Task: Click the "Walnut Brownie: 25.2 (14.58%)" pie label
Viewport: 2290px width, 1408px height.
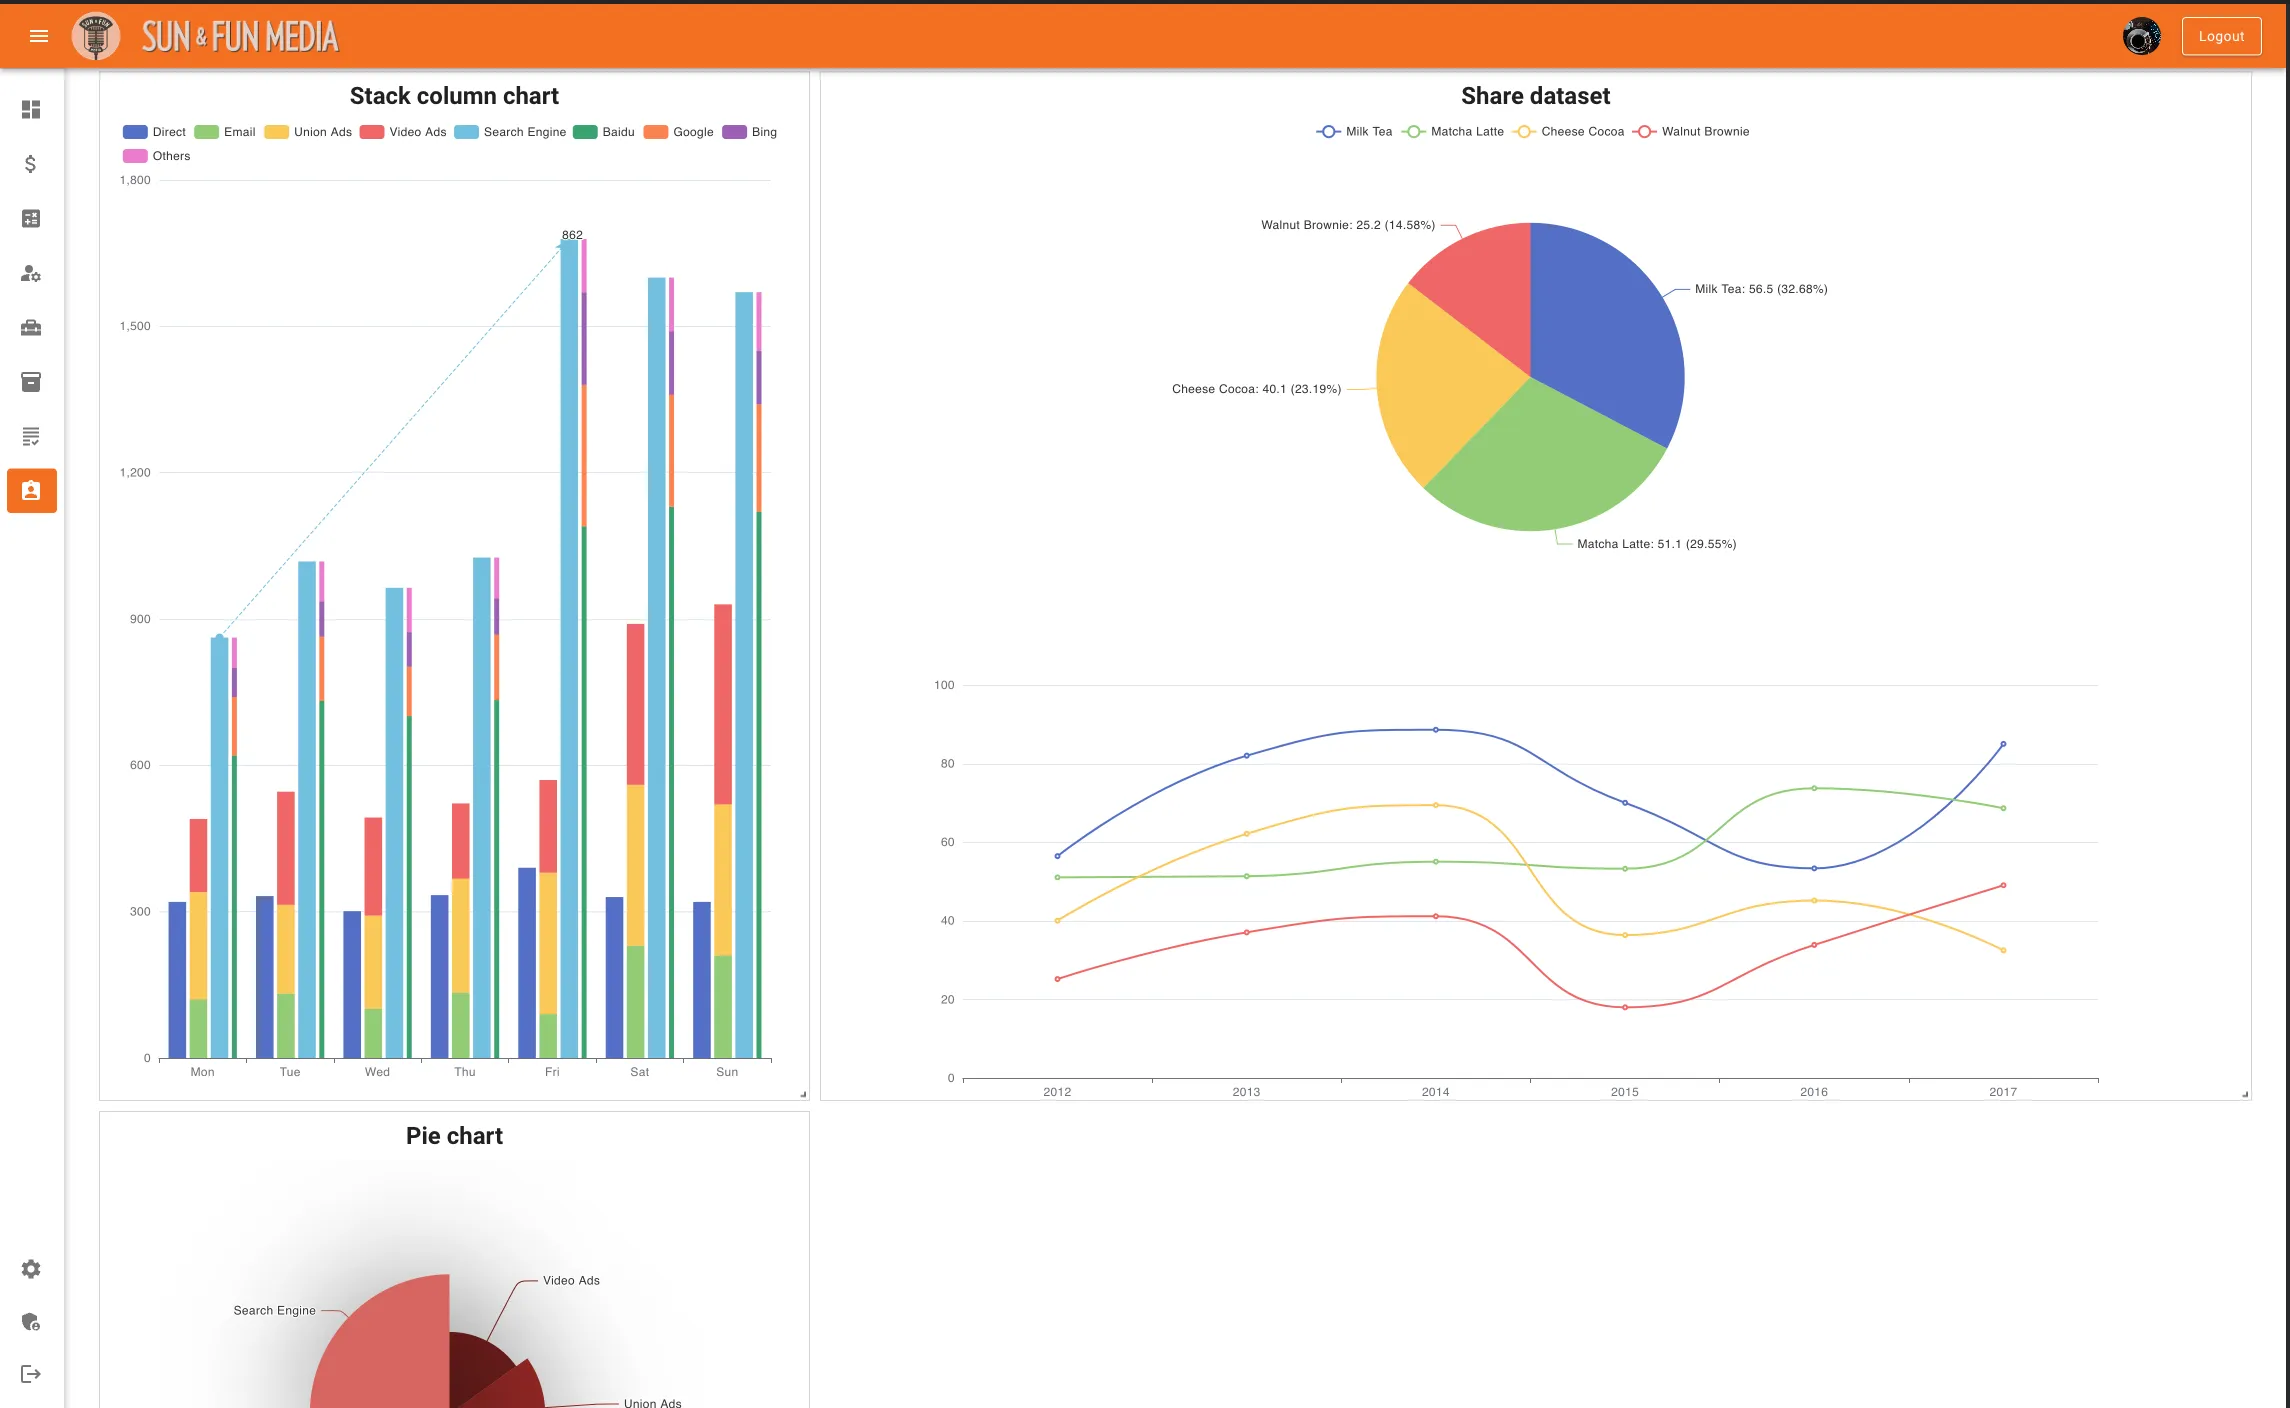Action: 1348,225
